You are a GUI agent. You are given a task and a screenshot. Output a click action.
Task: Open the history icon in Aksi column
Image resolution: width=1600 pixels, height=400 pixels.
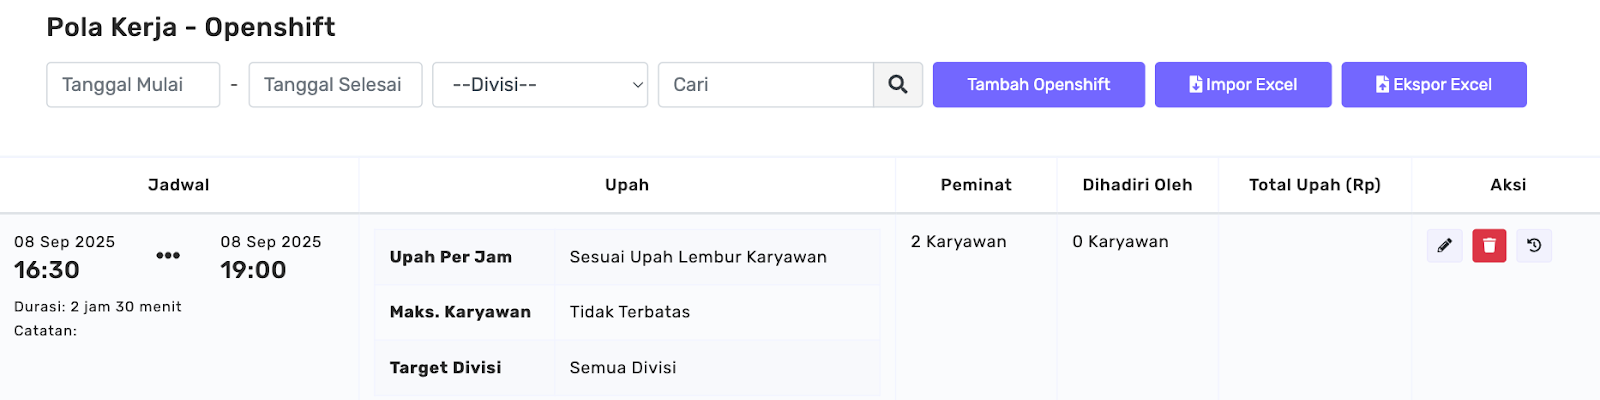pos(1534,245)
